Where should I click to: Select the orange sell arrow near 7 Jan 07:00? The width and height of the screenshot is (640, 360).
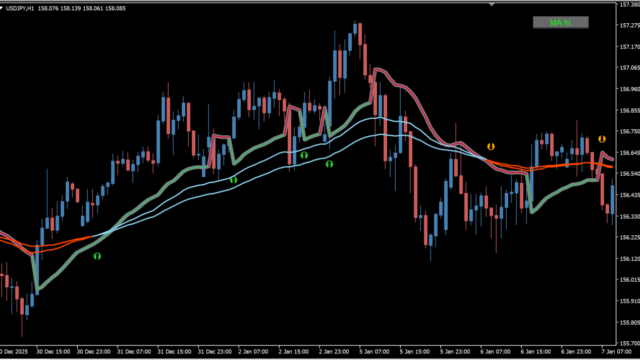click(x=602, y=139)
